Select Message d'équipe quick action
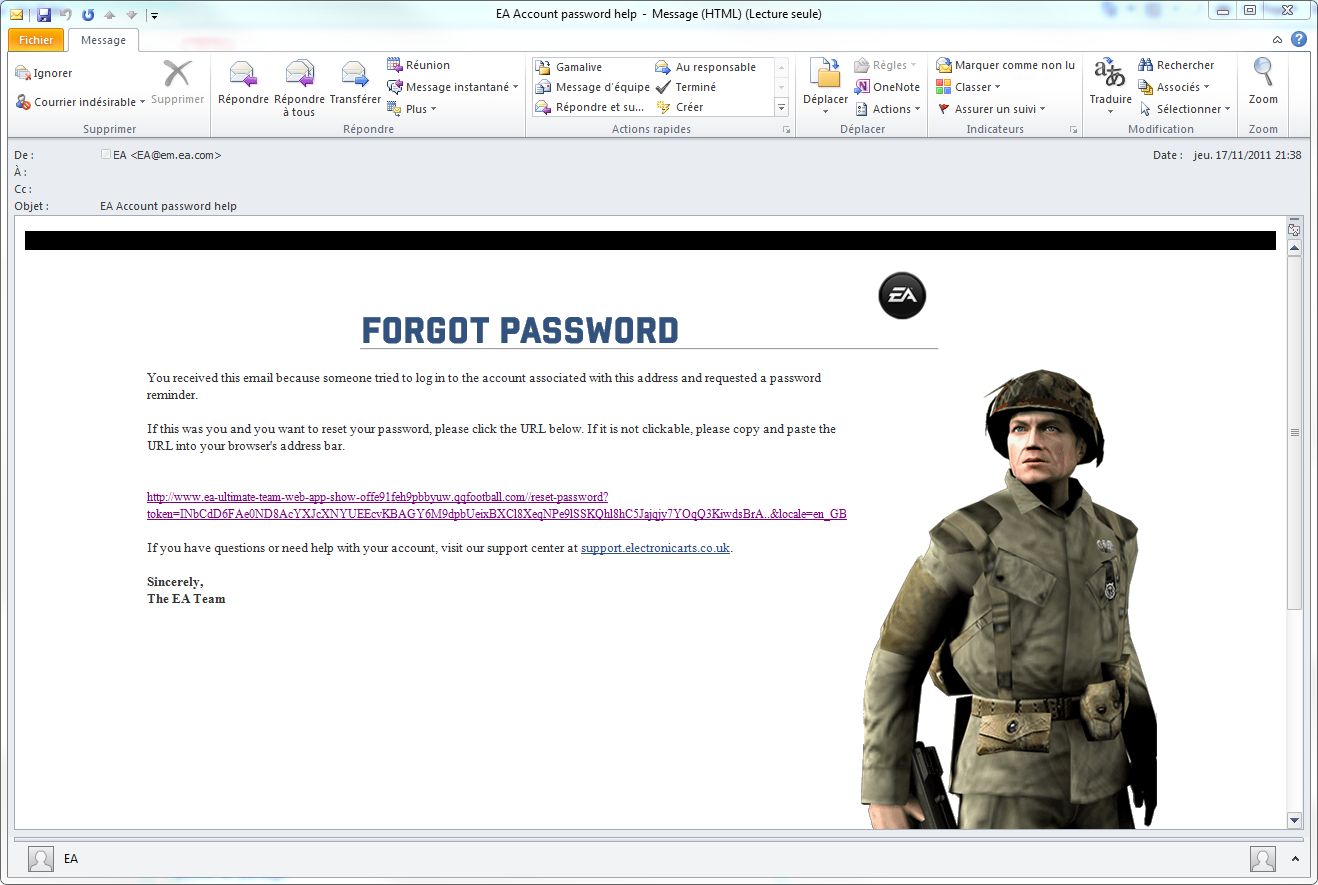1318x885 pixels. 593,87
